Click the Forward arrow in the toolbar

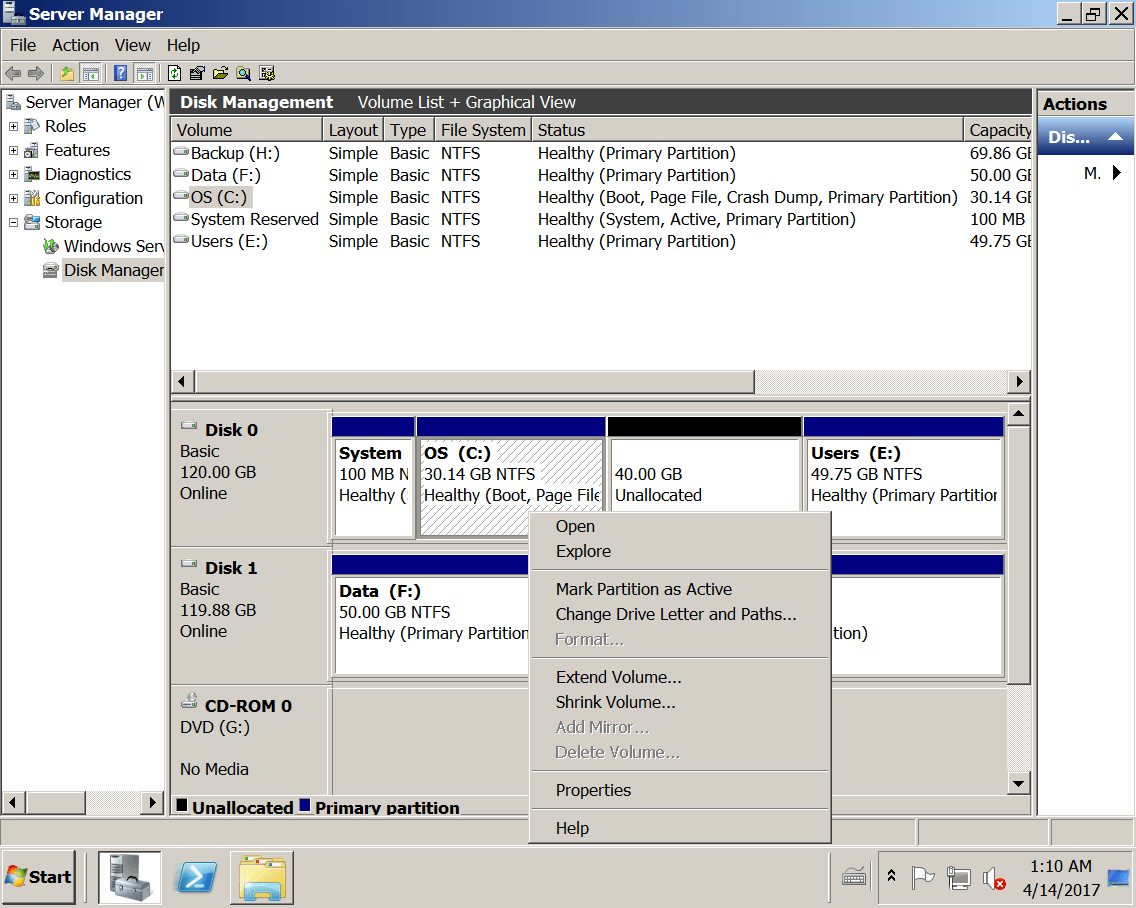(x=36, y=73)
